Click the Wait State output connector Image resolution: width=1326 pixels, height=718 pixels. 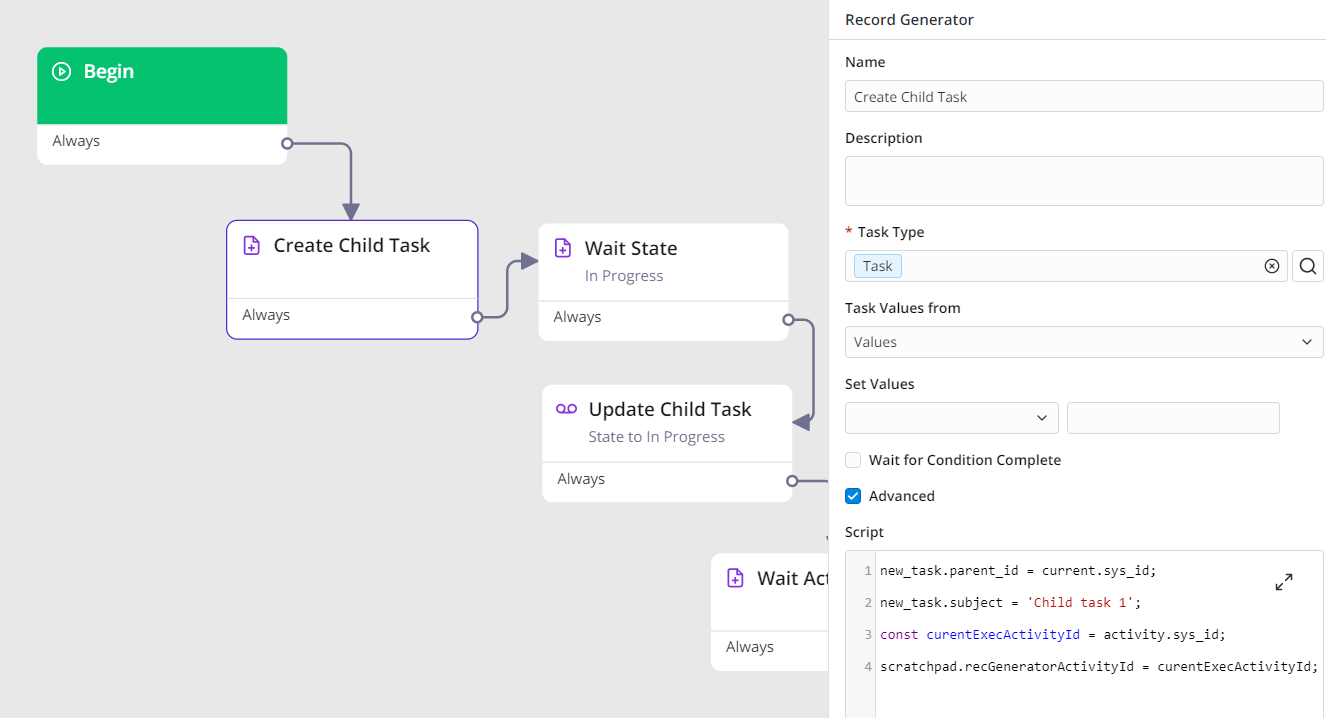788,320
